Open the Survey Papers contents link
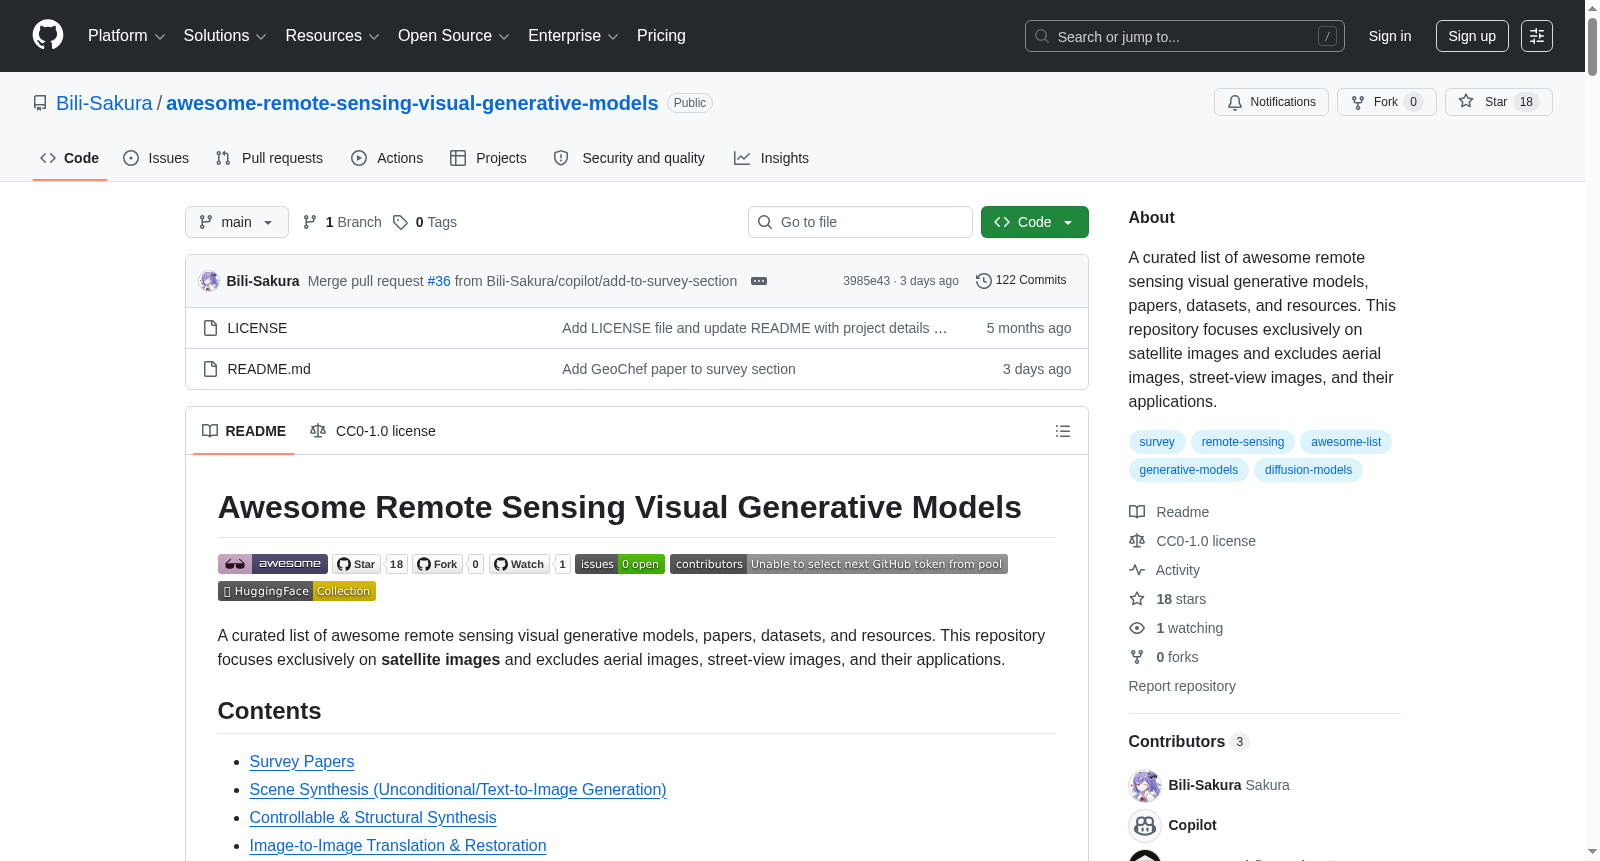The width and height of the screenshot is (1600, 861). pyautogui.click(x=302, y=761)
